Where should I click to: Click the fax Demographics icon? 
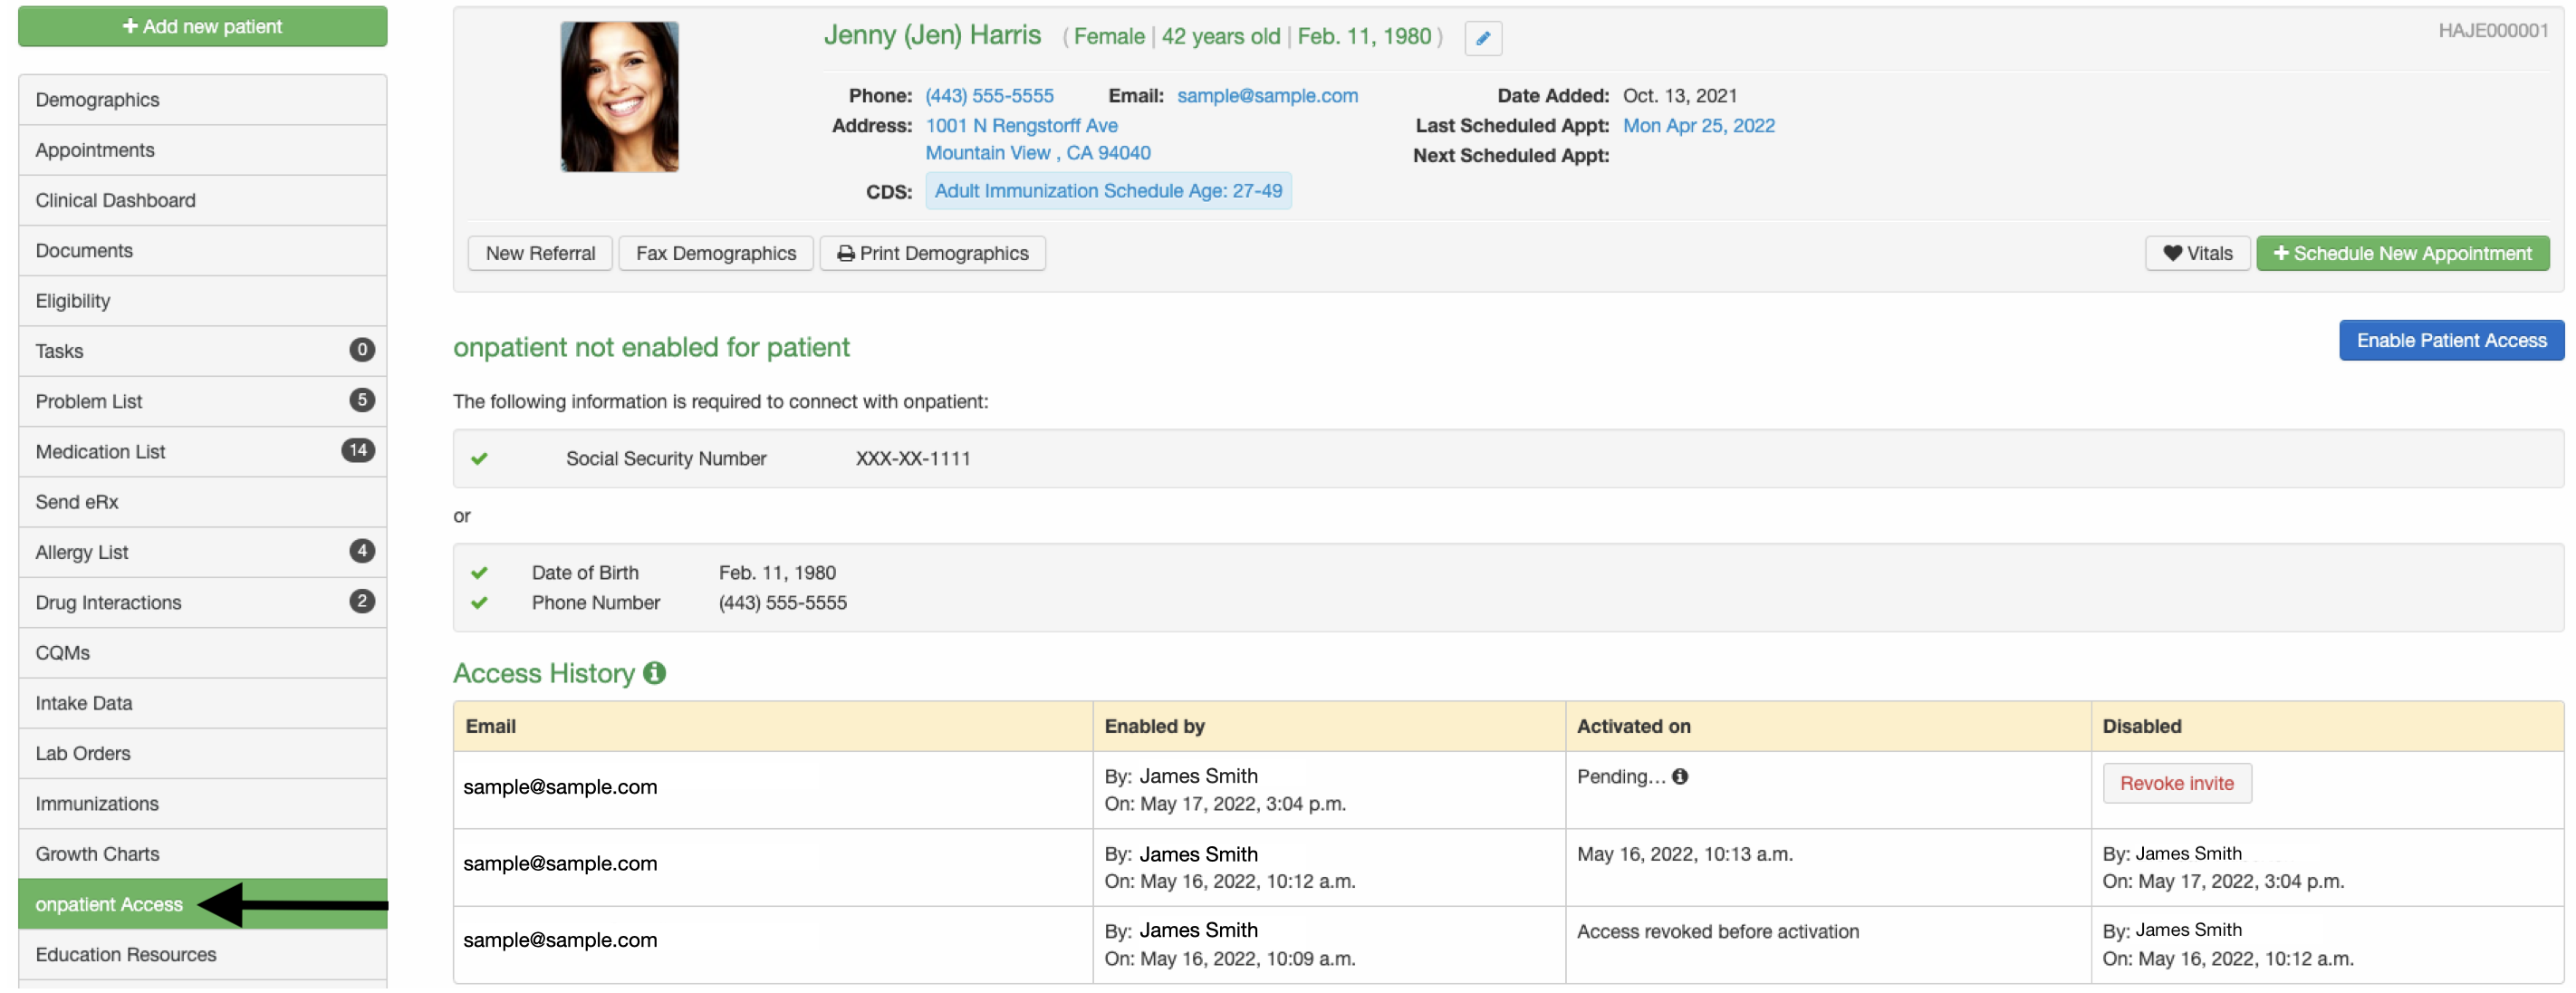pos(716,252)
